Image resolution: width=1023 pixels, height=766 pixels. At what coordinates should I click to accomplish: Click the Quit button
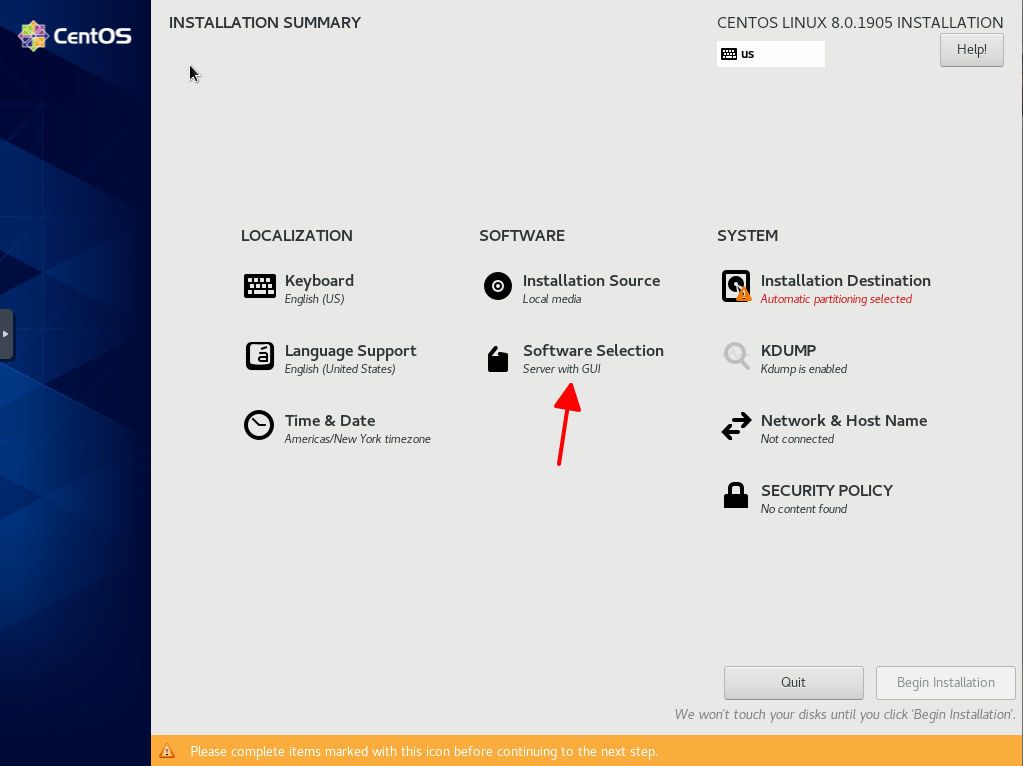[x=793, y=682]
